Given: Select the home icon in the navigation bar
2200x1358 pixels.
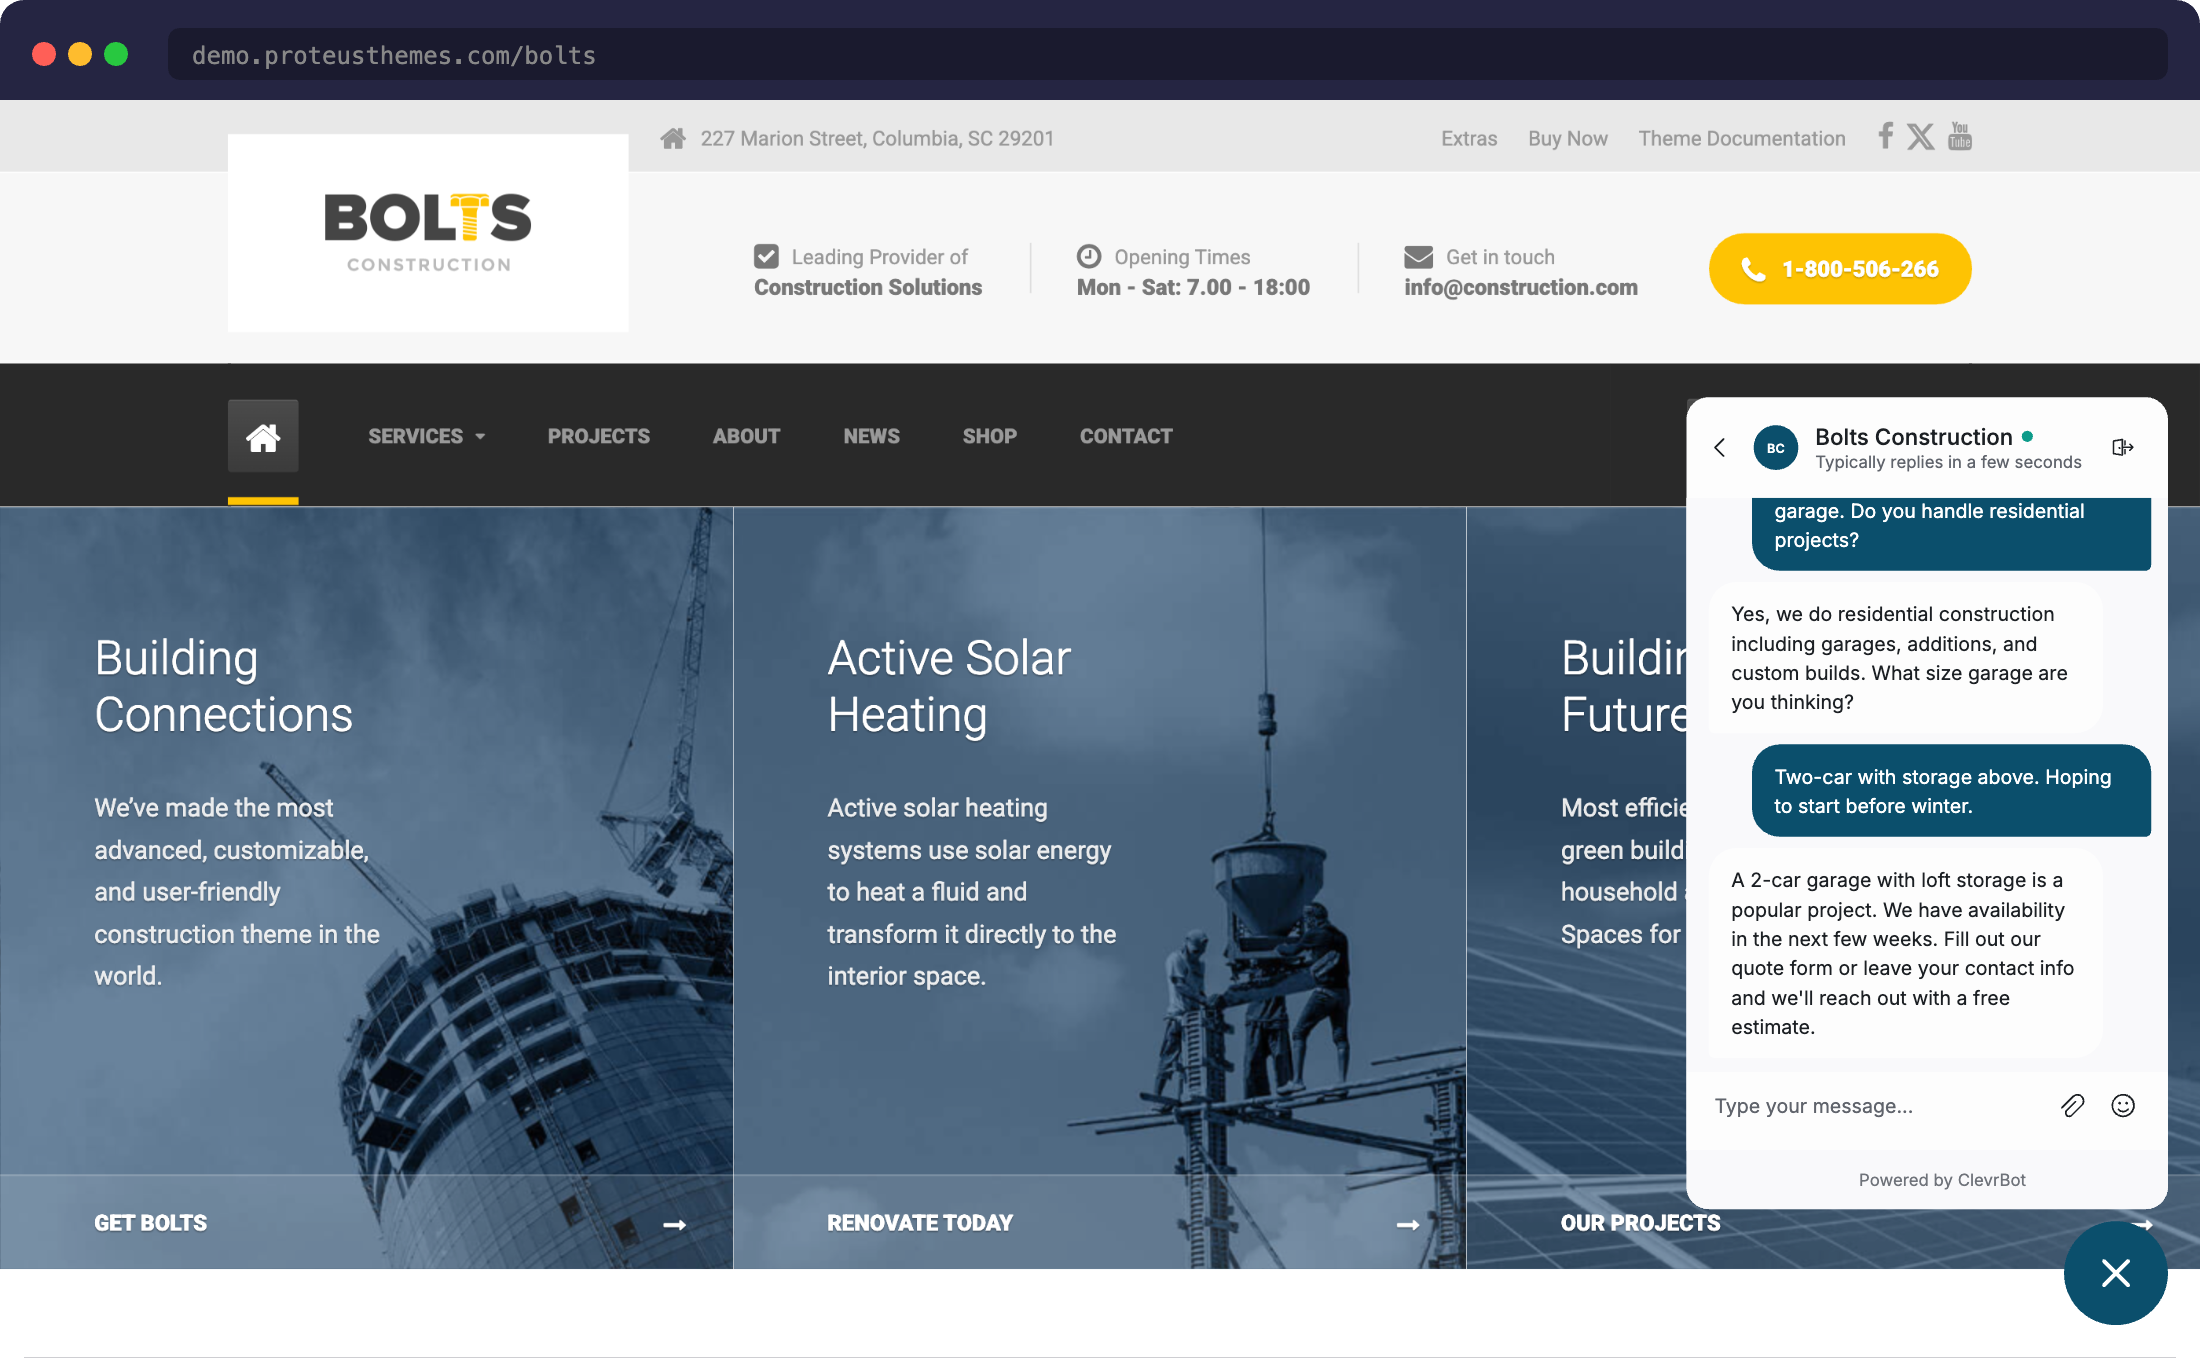Looking at the screenshot, I should (x=263, y=435).
